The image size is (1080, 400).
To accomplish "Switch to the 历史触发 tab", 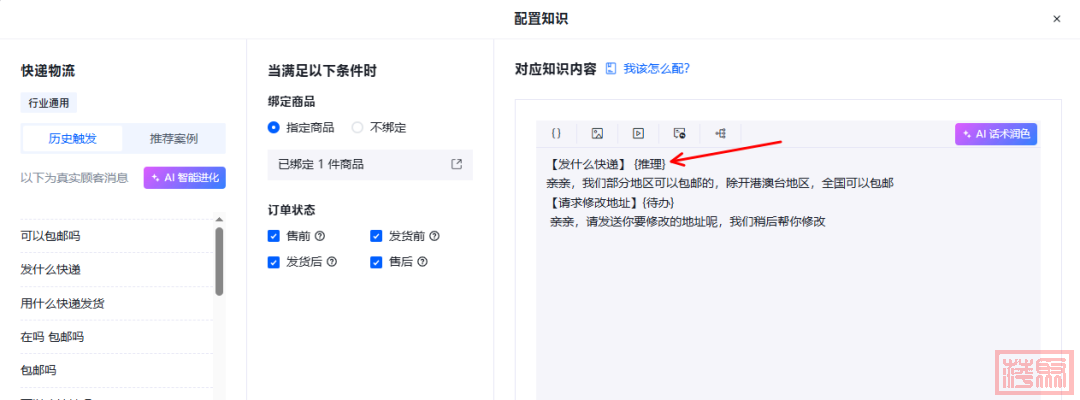I will coord(73,138).
